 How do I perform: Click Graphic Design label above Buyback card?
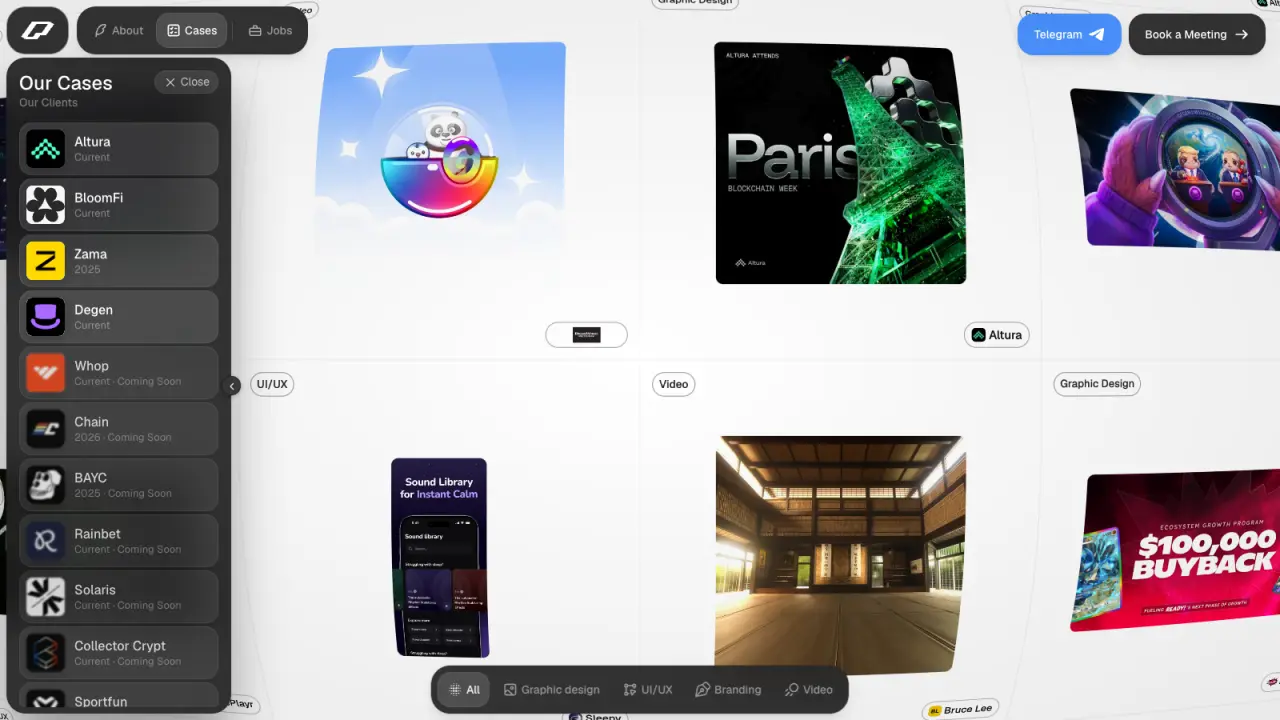coord(1097,384)
